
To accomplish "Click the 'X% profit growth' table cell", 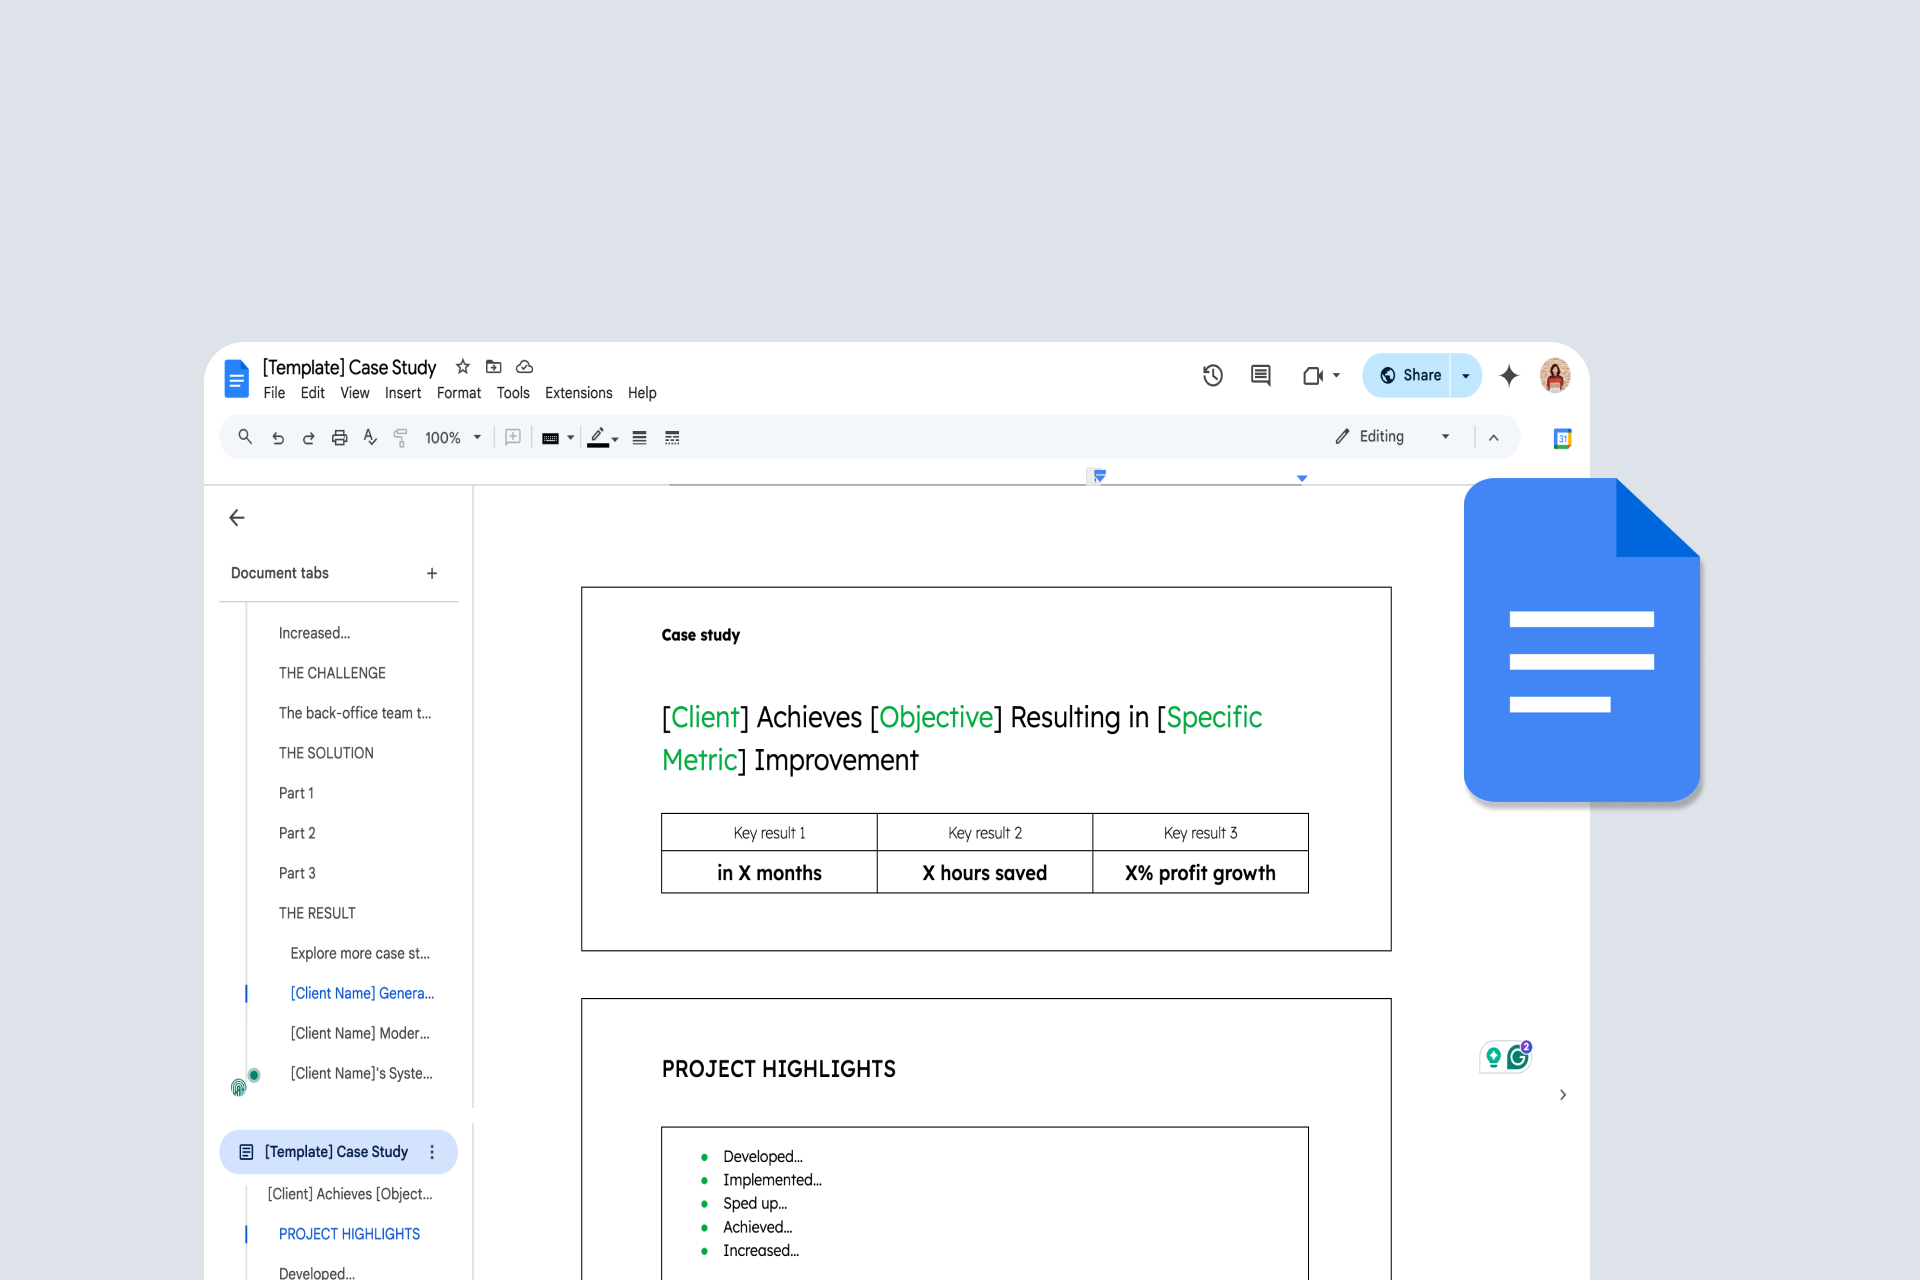I will click(x=1200, y=873).
